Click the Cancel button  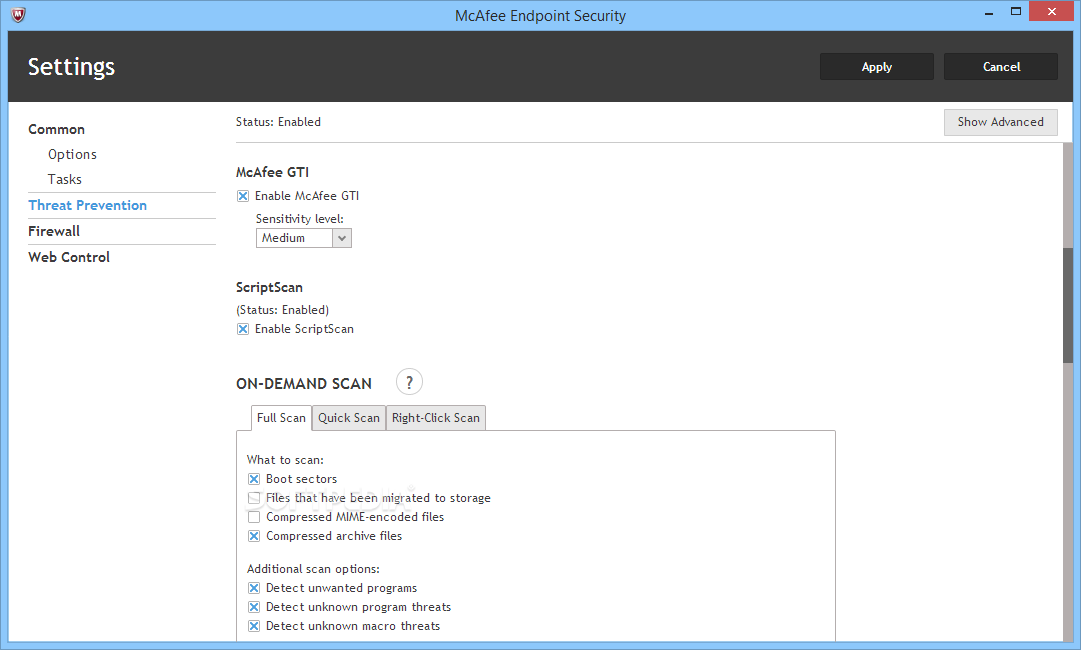point(1001,67)
